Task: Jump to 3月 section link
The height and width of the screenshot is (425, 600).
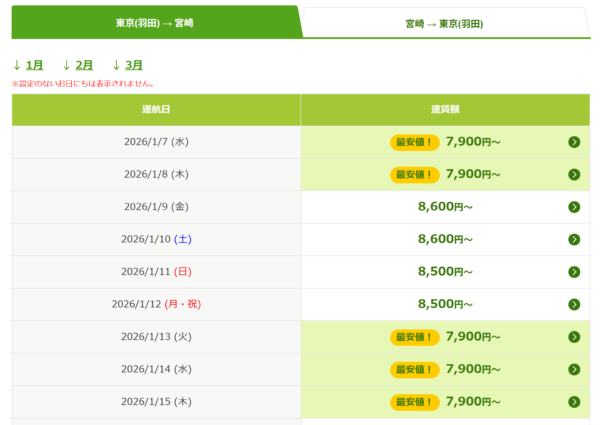Action: click(134, 65)
